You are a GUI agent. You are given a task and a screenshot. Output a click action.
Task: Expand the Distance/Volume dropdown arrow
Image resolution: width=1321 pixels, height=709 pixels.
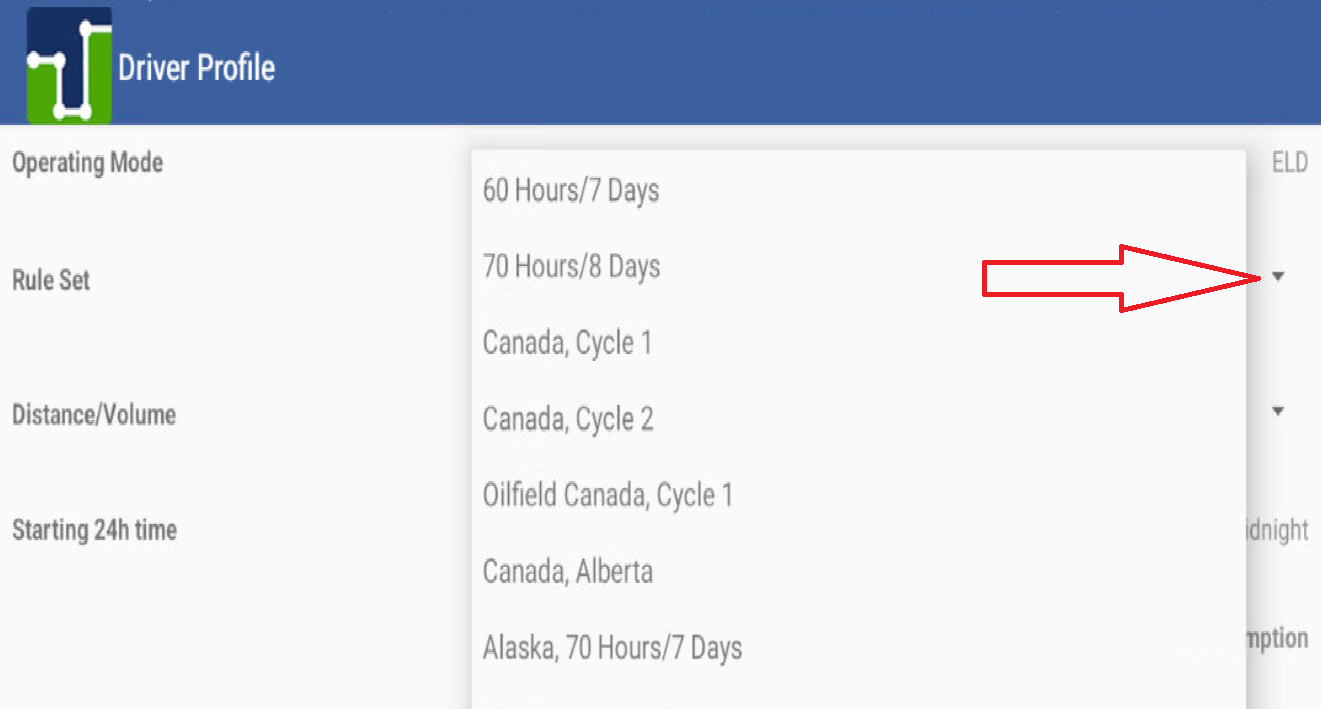(1278, 411)
